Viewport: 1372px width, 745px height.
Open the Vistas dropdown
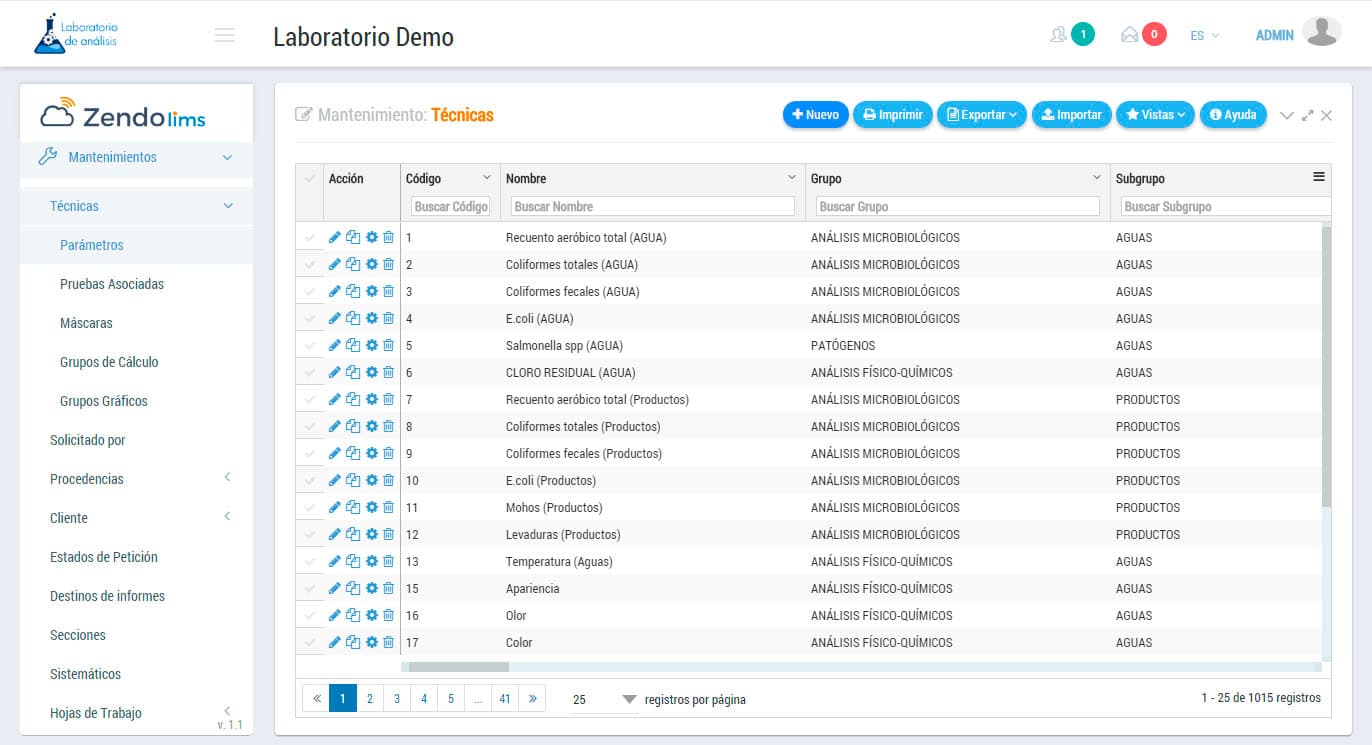[x=1155, y=115]
